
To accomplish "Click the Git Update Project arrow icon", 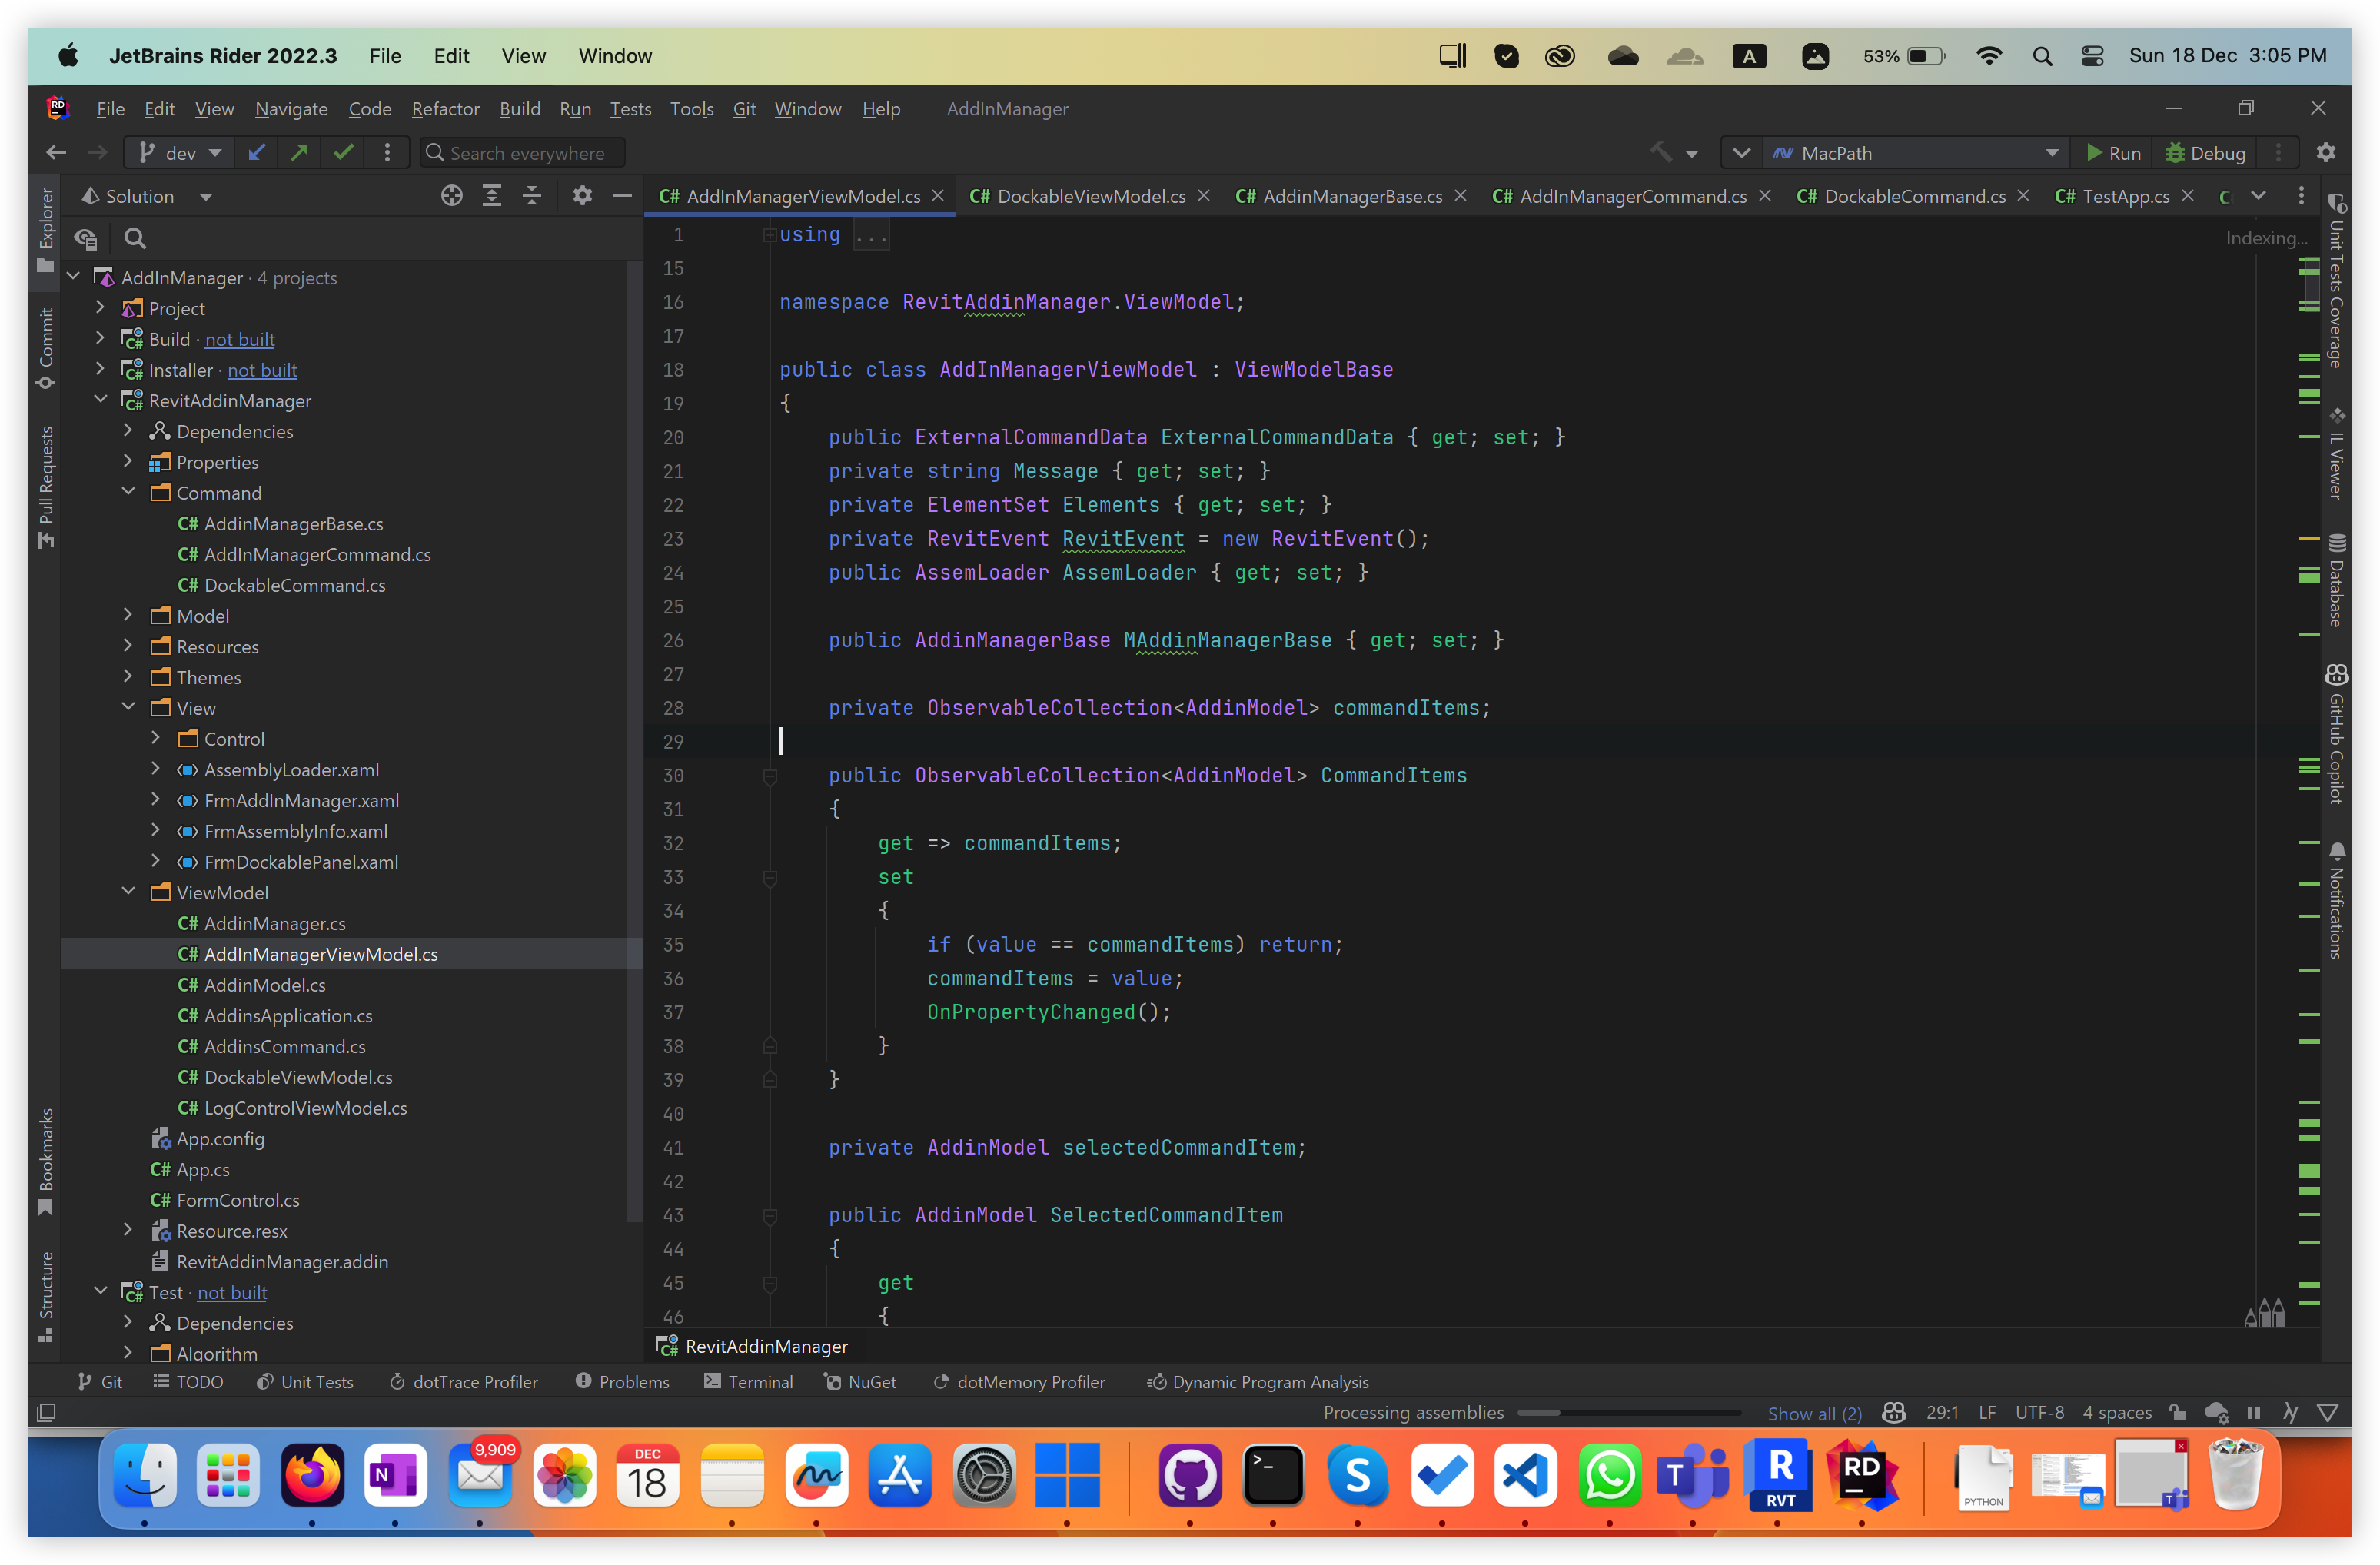I will point(257,152).
